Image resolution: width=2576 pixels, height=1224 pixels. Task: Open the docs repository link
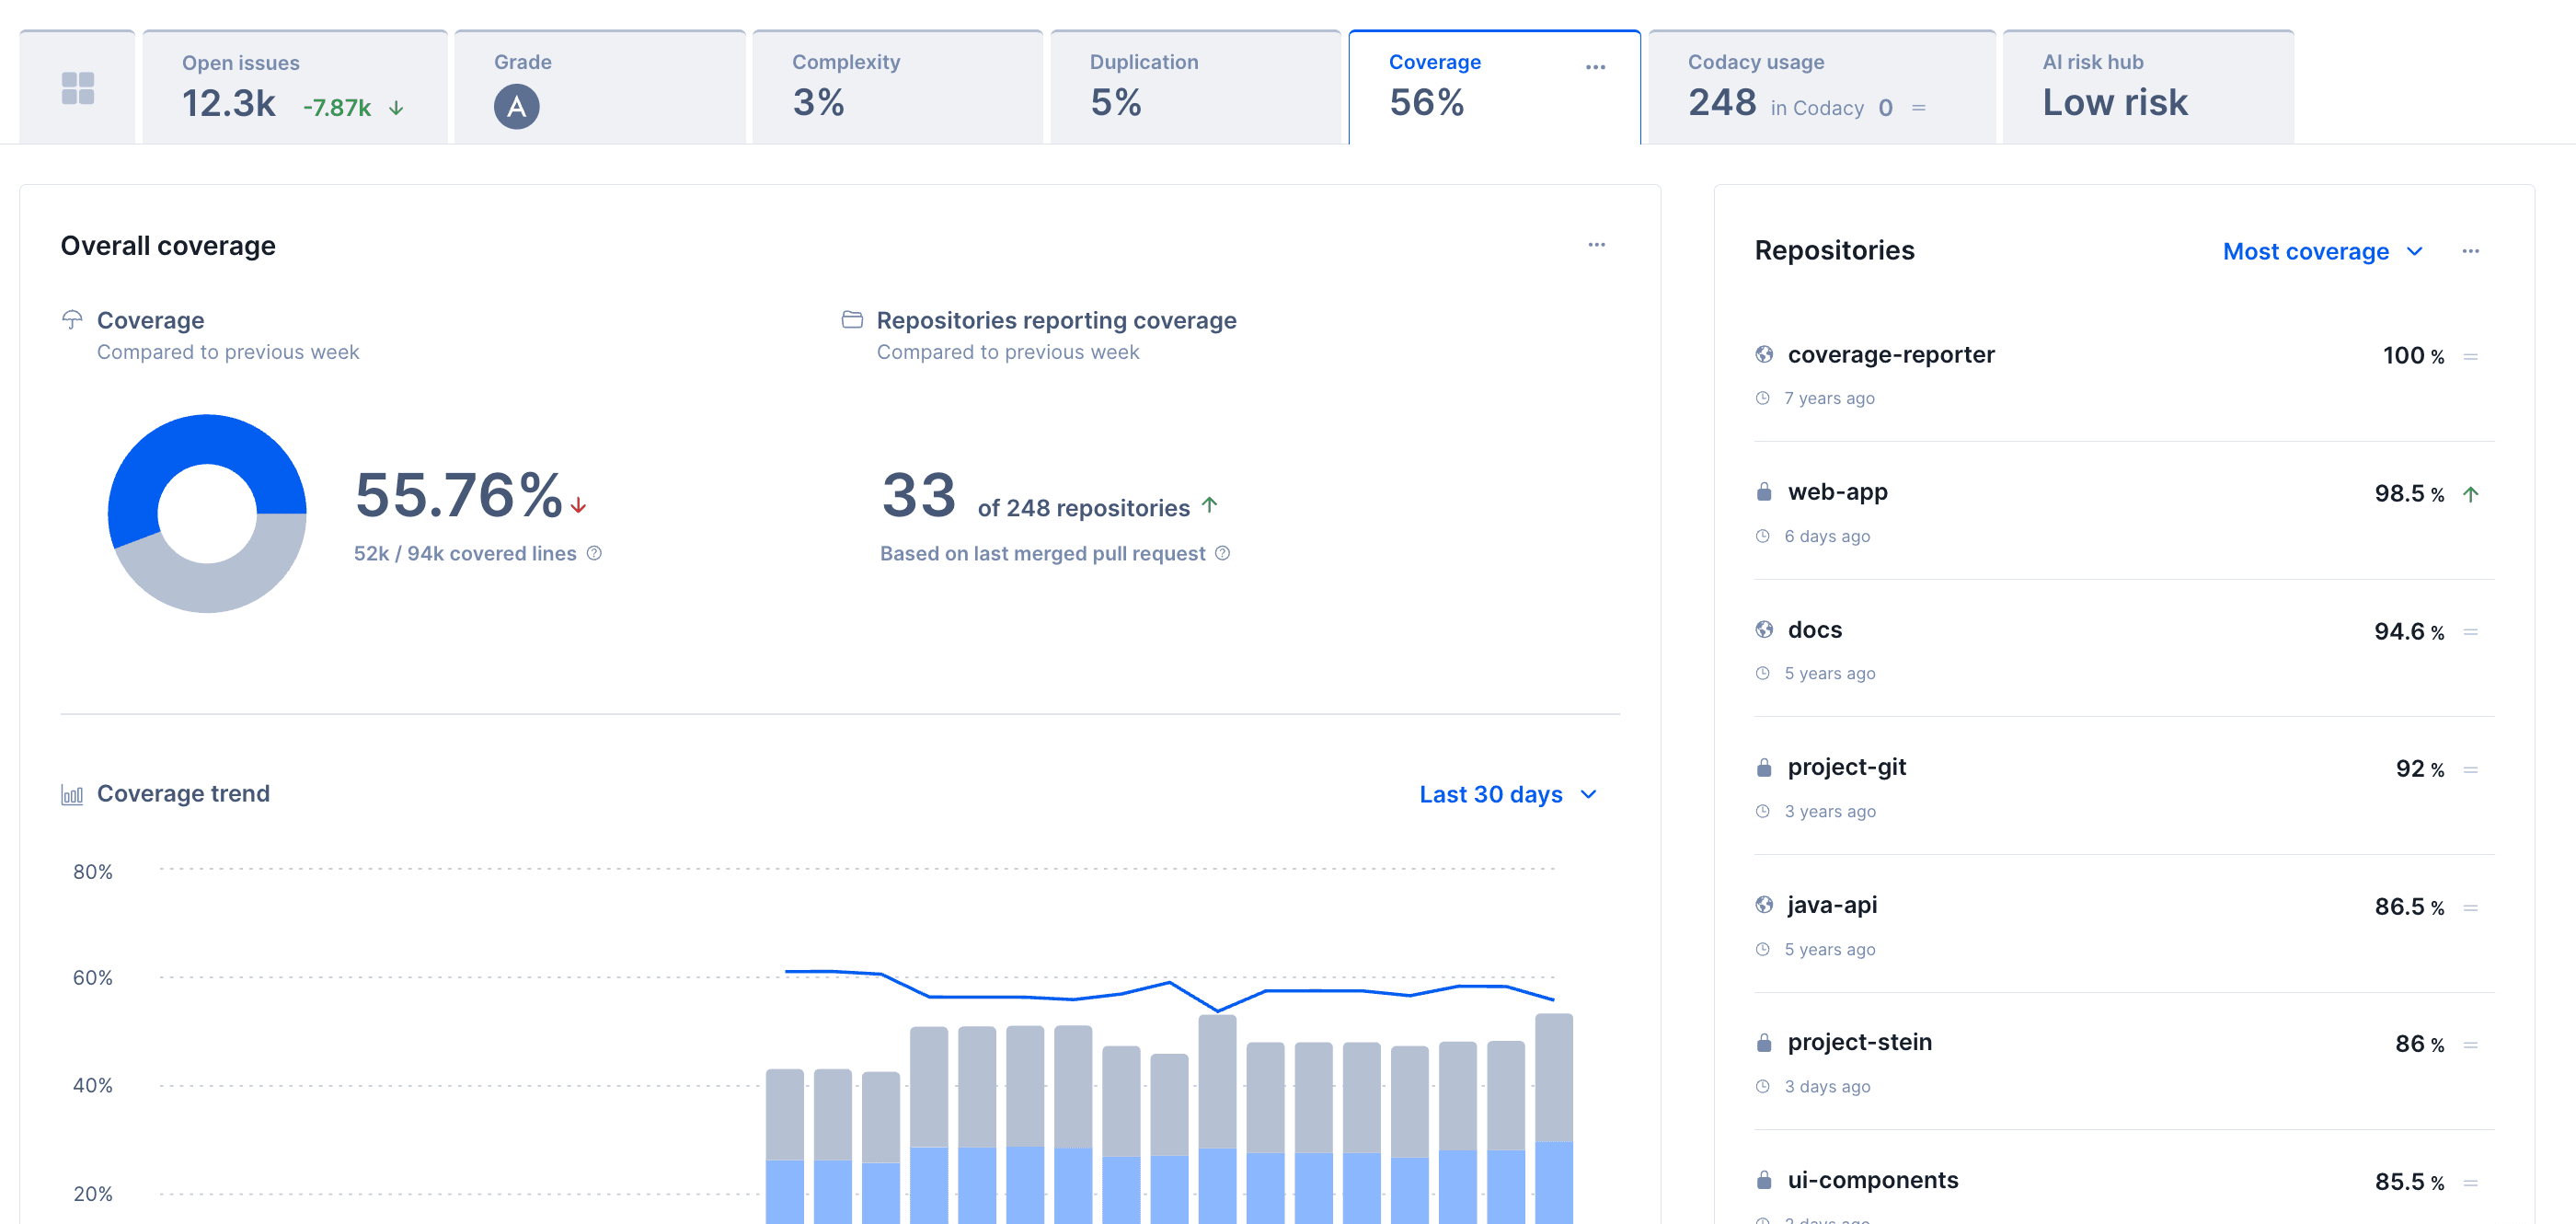click(x=1814, y=630)
